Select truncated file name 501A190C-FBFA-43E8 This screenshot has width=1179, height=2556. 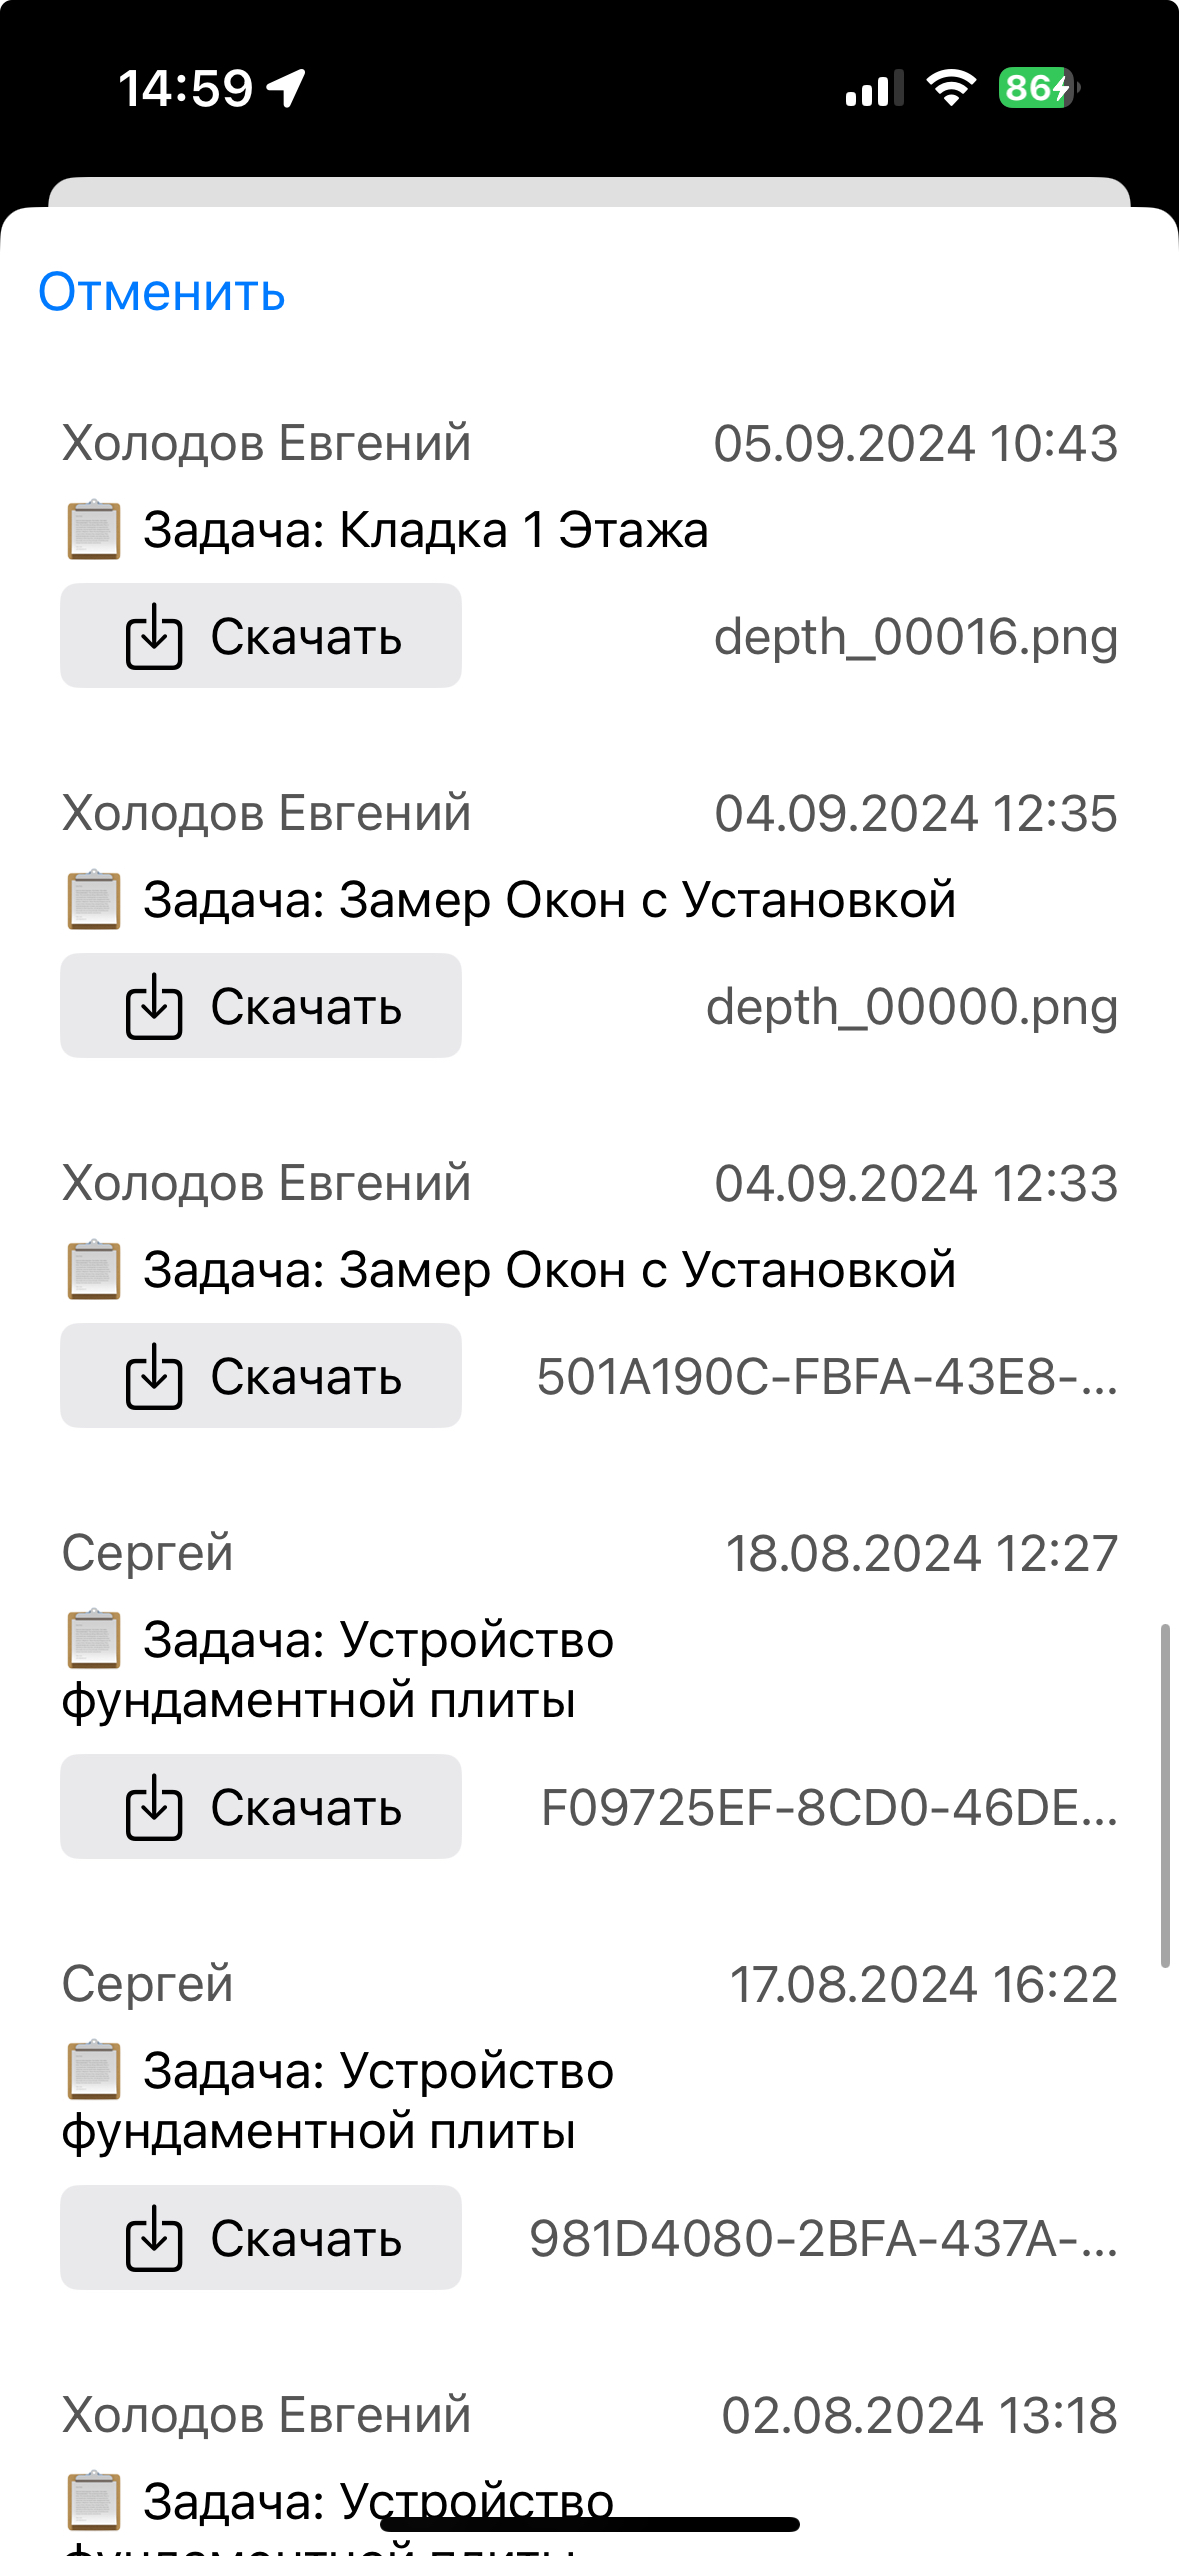click(827, 1377)
